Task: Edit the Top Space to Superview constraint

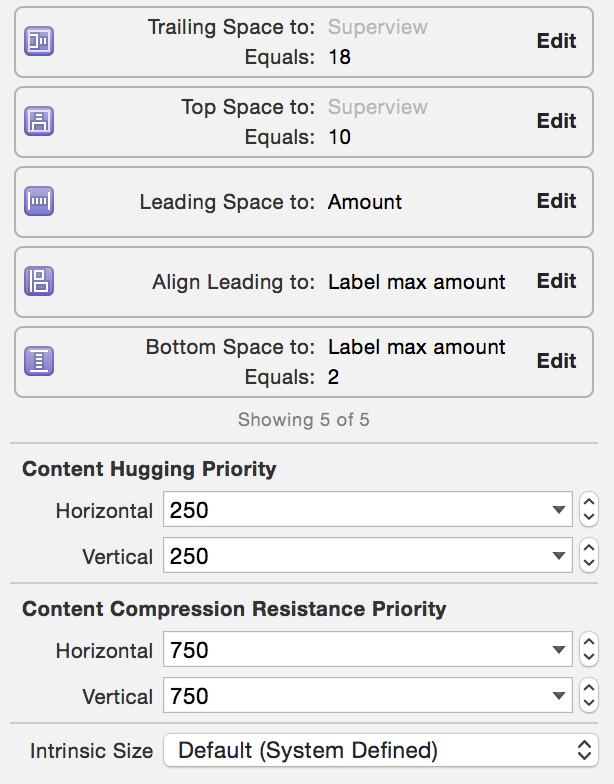Action: click(x=556, y=121)
